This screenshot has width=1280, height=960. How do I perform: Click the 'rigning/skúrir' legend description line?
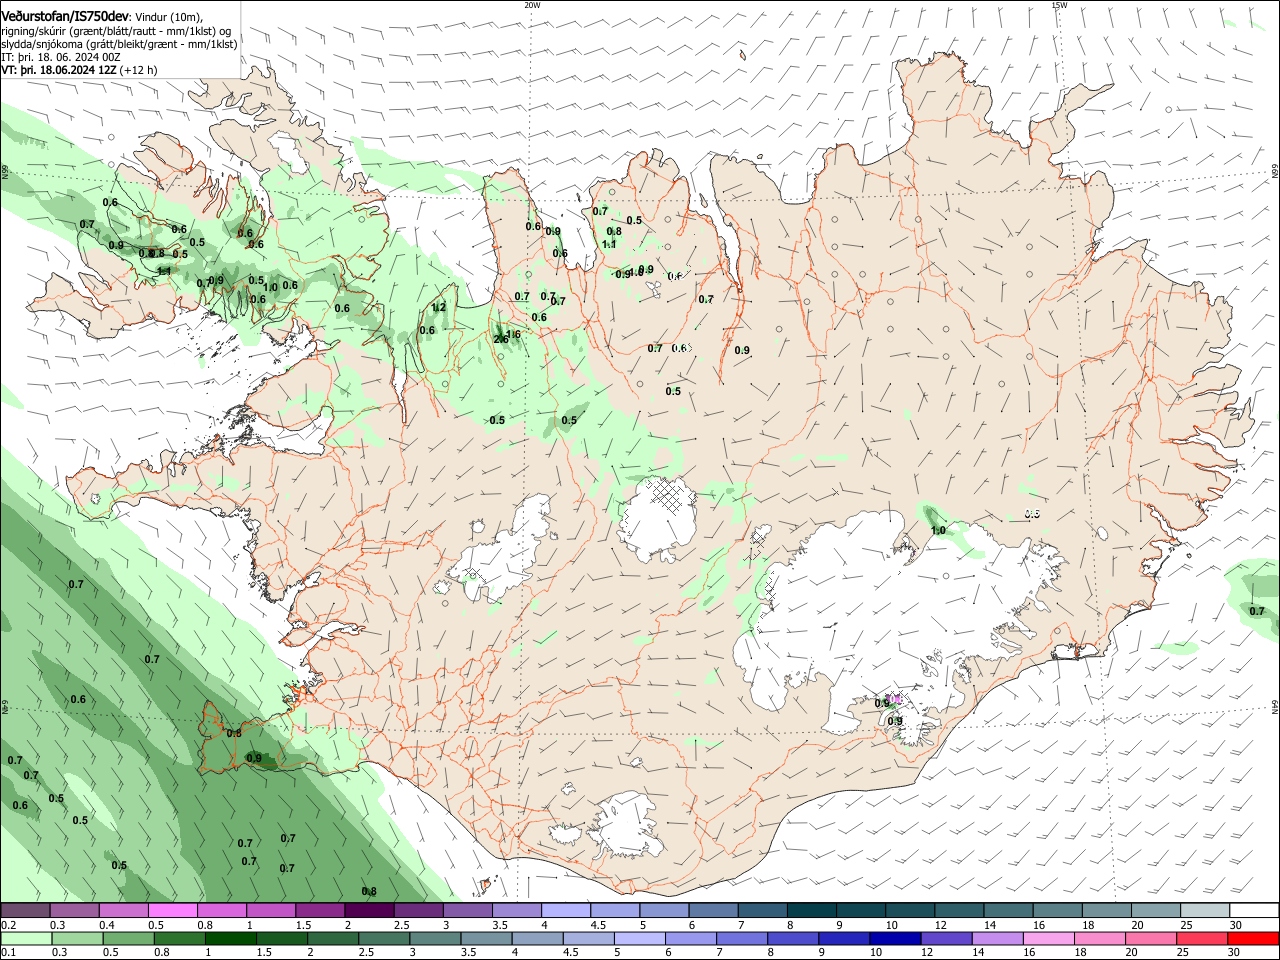116,31
